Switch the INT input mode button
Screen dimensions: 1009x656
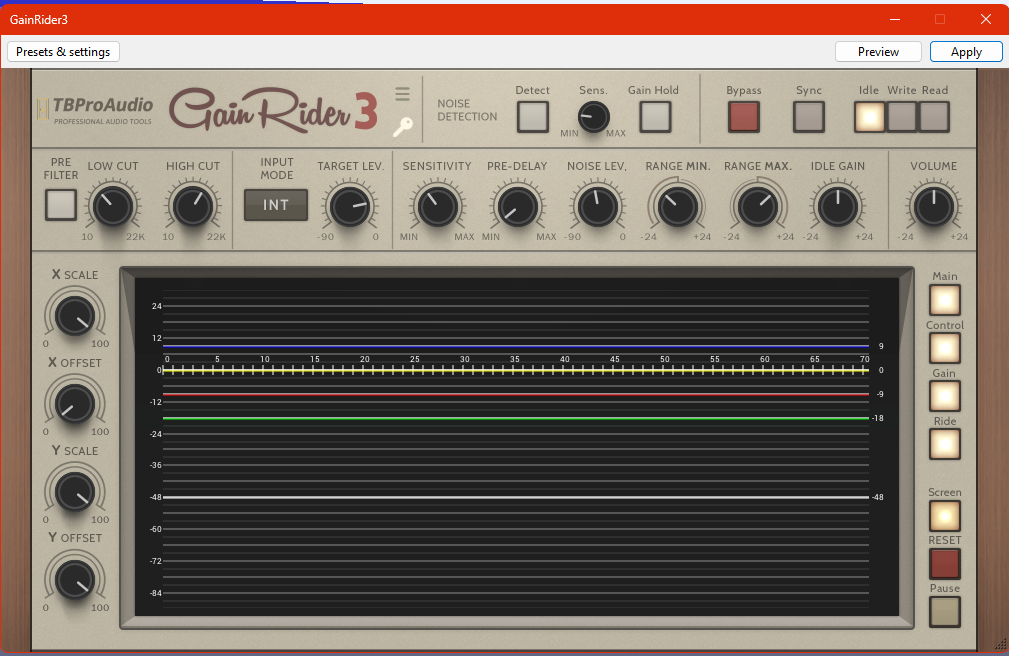275,205
